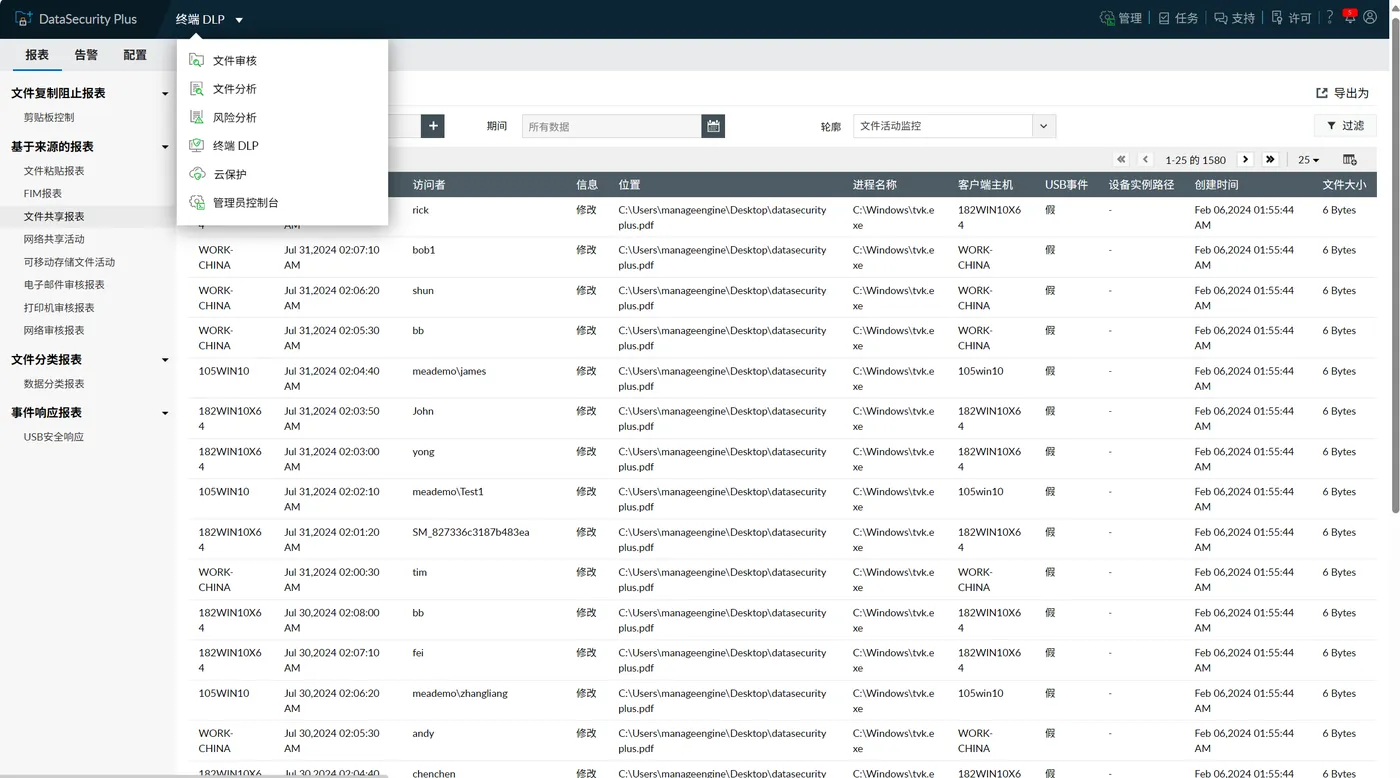Open the 25 rows-per-page dropdown
The height and width of the screenshot is (778, 1400).
point(1308,160)
